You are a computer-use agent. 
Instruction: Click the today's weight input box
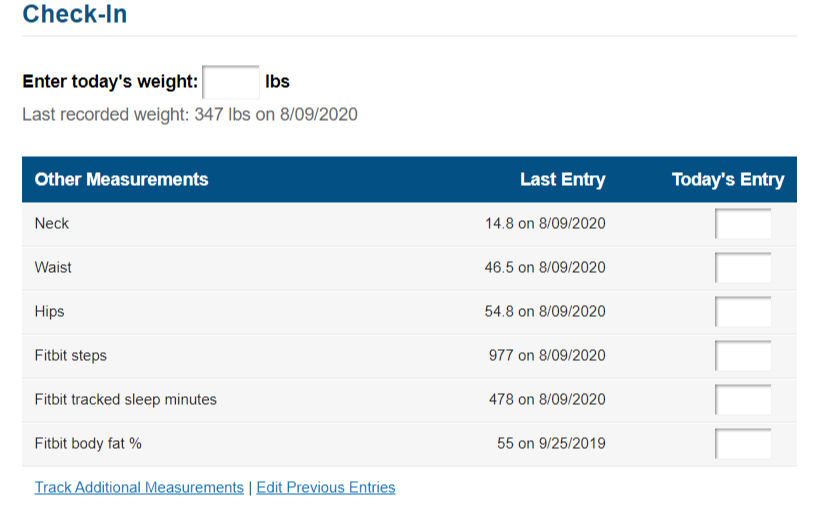(x=231, y=82)
